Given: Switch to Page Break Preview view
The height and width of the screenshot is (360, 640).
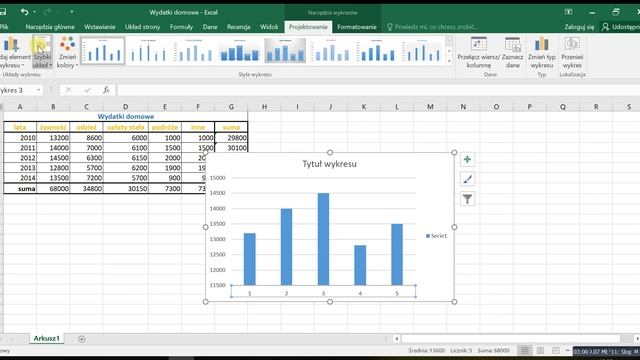Looking at the screenshot, I should point(556,351).
